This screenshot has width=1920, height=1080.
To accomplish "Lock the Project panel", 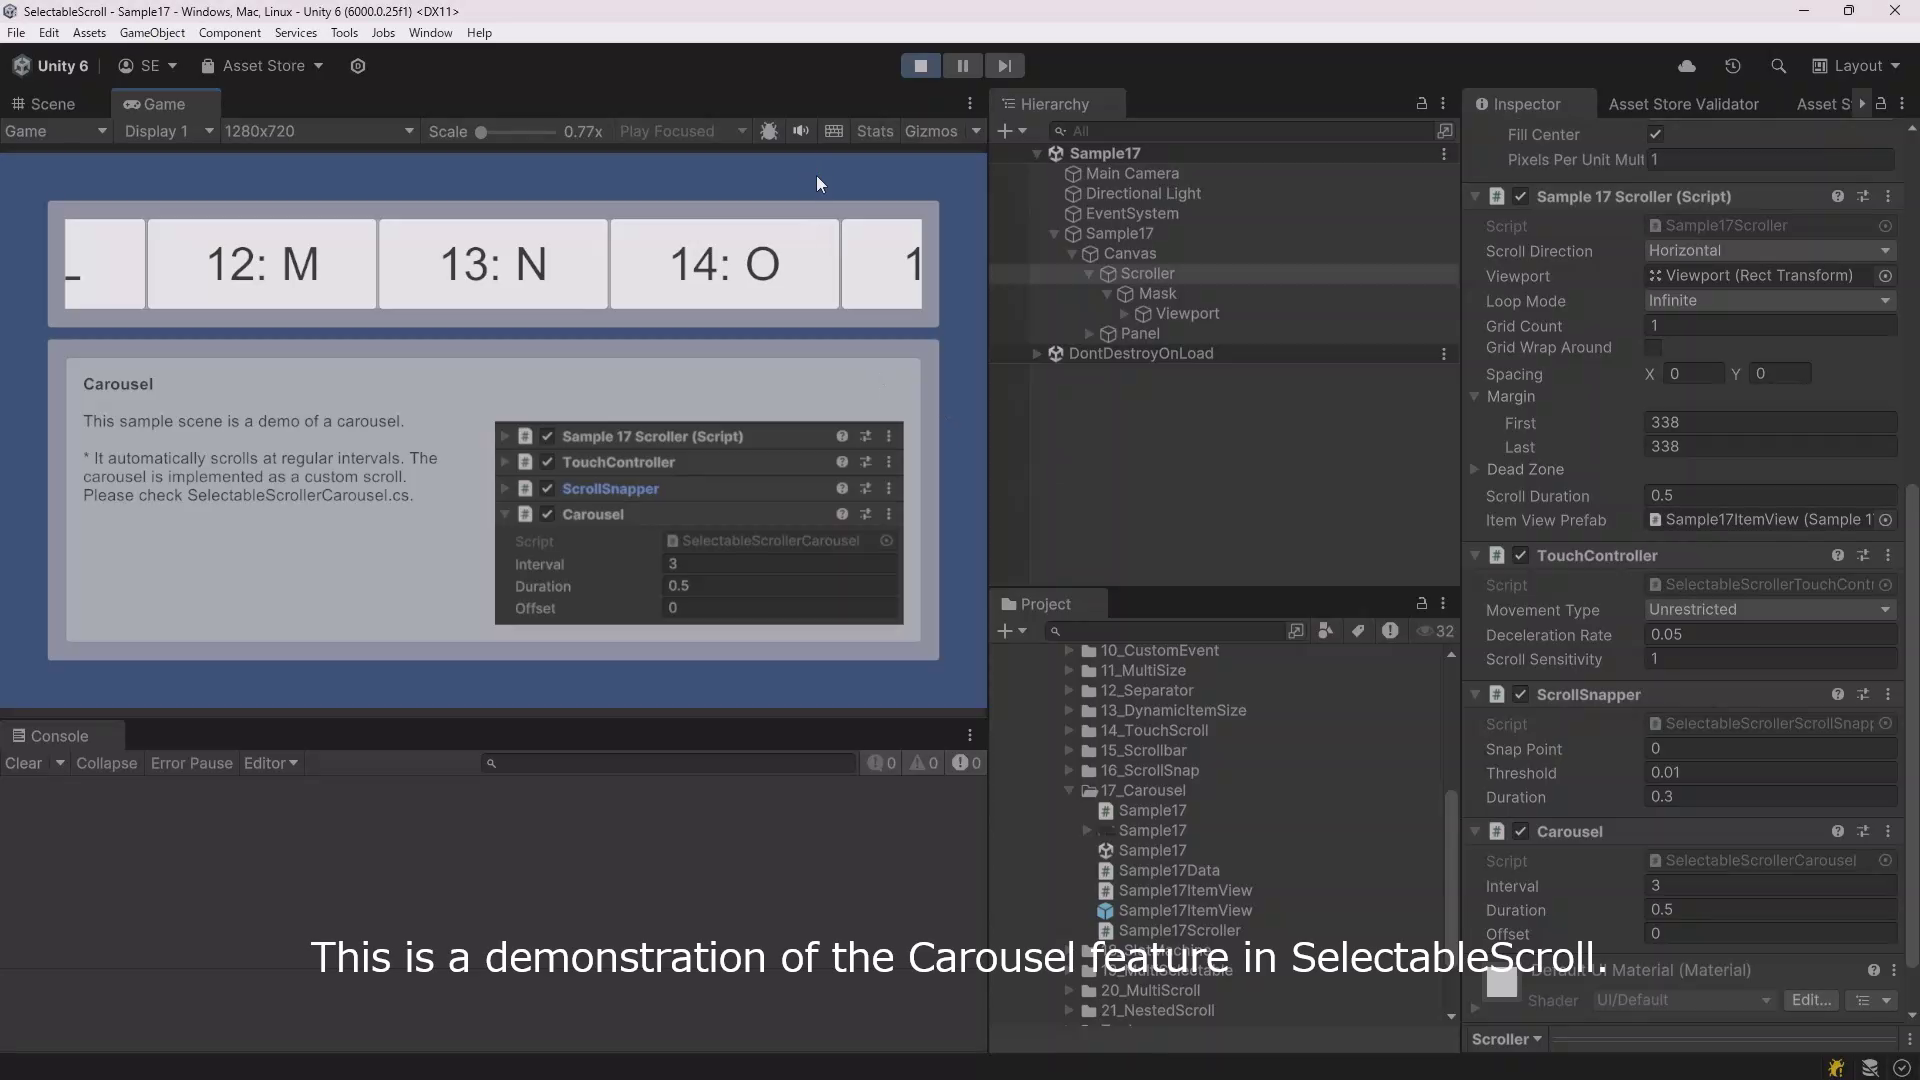I will [1421, 603].
